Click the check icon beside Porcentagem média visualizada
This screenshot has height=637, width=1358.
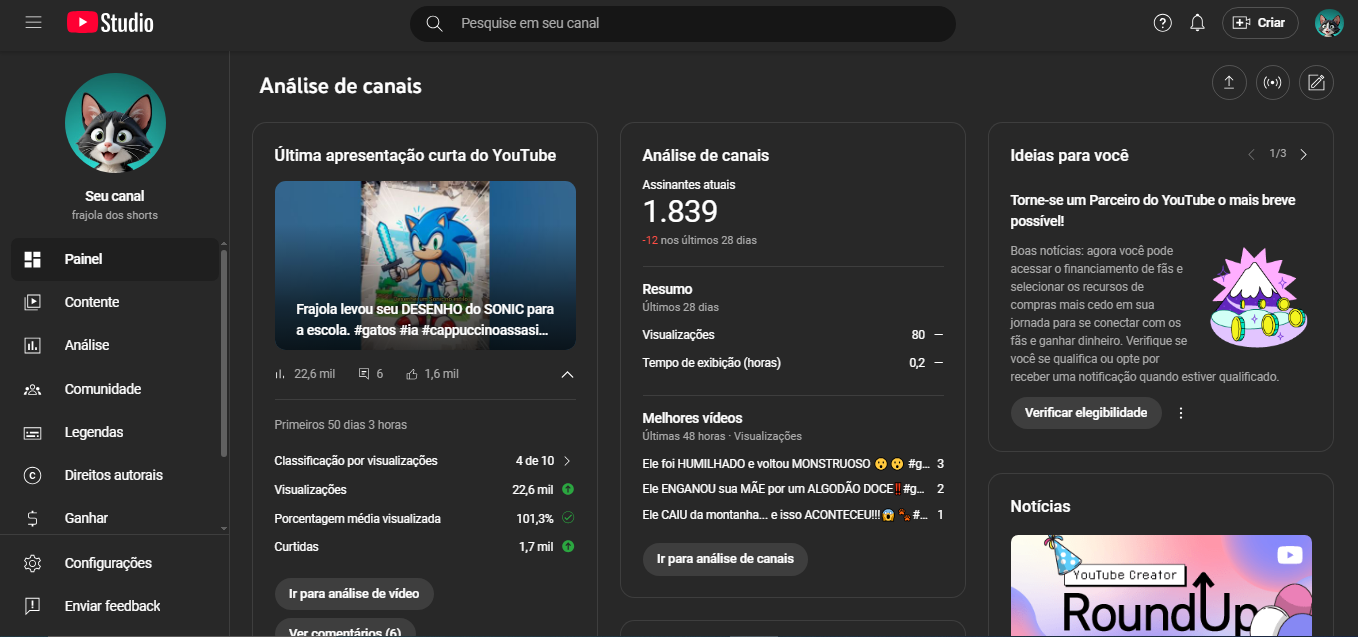click(x=568, y=518)
